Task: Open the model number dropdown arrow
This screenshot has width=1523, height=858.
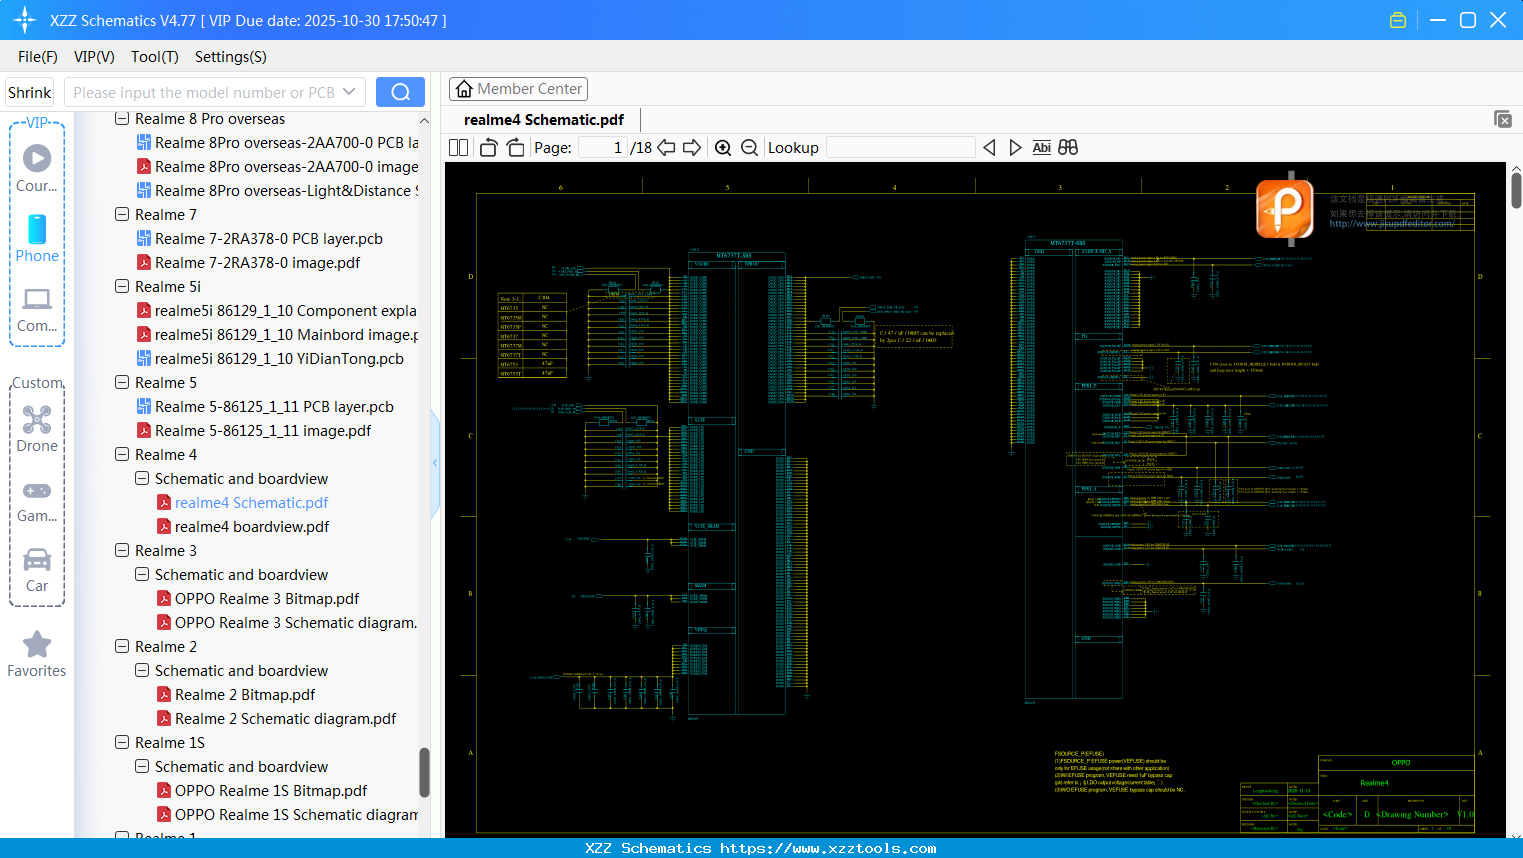Action: [349, 92]
